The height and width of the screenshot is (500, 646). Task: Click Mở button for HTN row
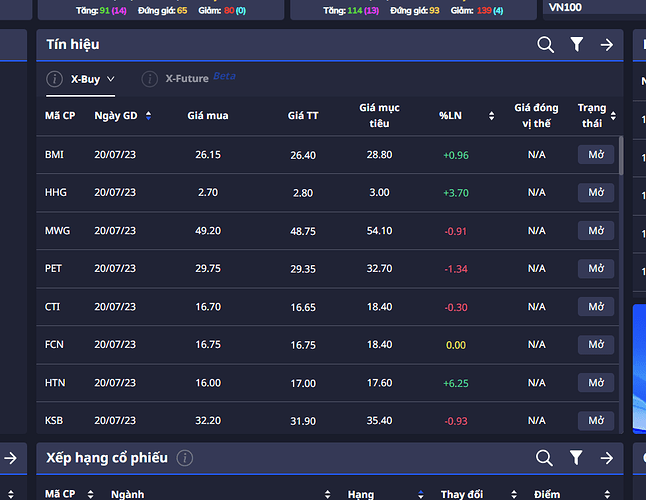pos(596,383)
